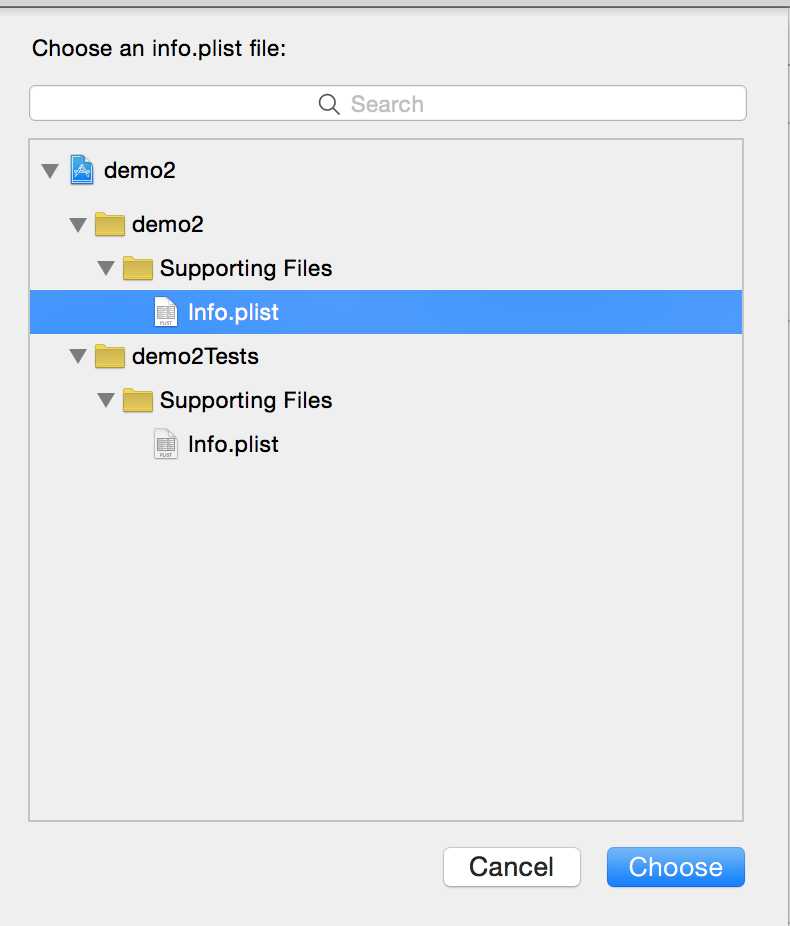Select the demo2 project name at tree root

(140, 170)
